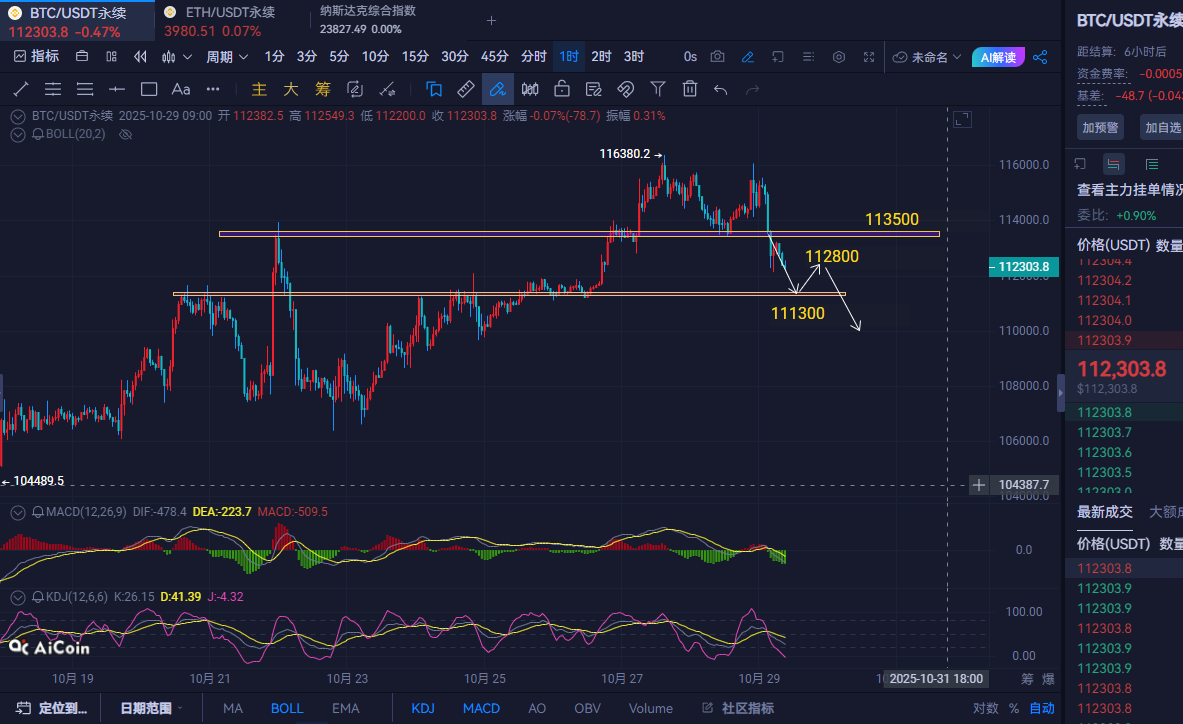The width and height of the screenshot is (1183, 724).
Task: Delete drawings with the trash icon
Action: click(x=689, y=89)
